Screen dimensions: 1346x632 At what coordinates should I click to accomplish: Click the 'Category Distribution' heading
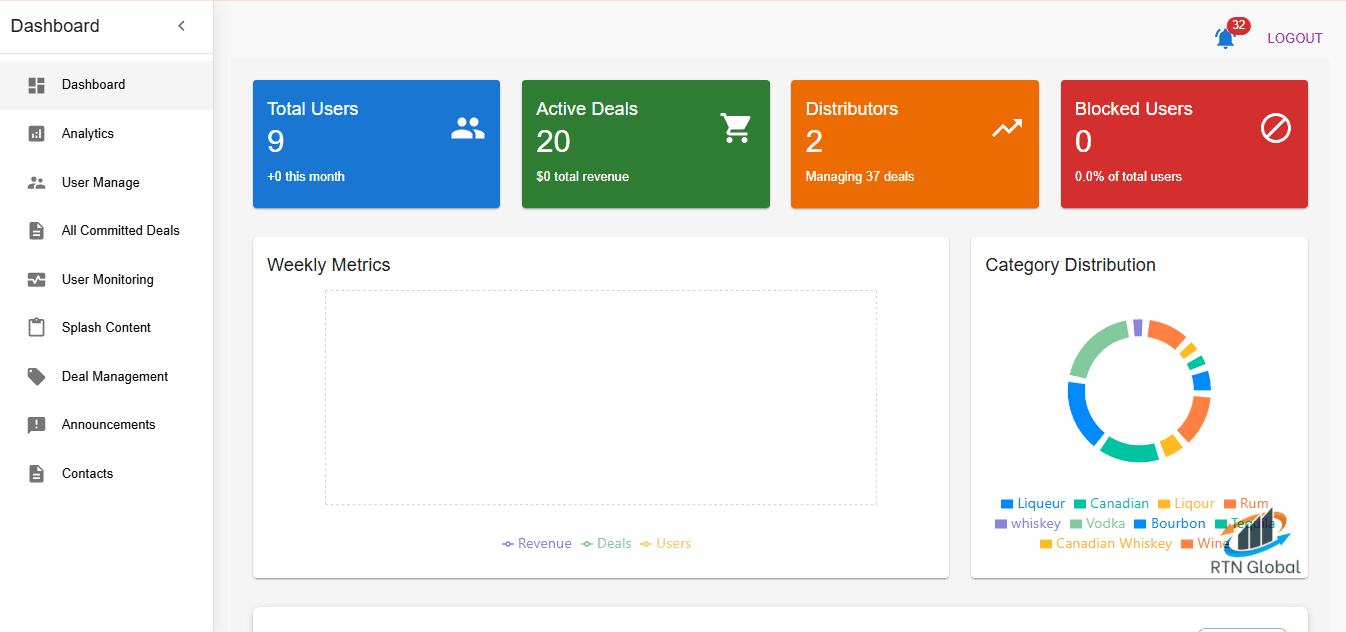pyautogui.click(x=1070, y=265)
